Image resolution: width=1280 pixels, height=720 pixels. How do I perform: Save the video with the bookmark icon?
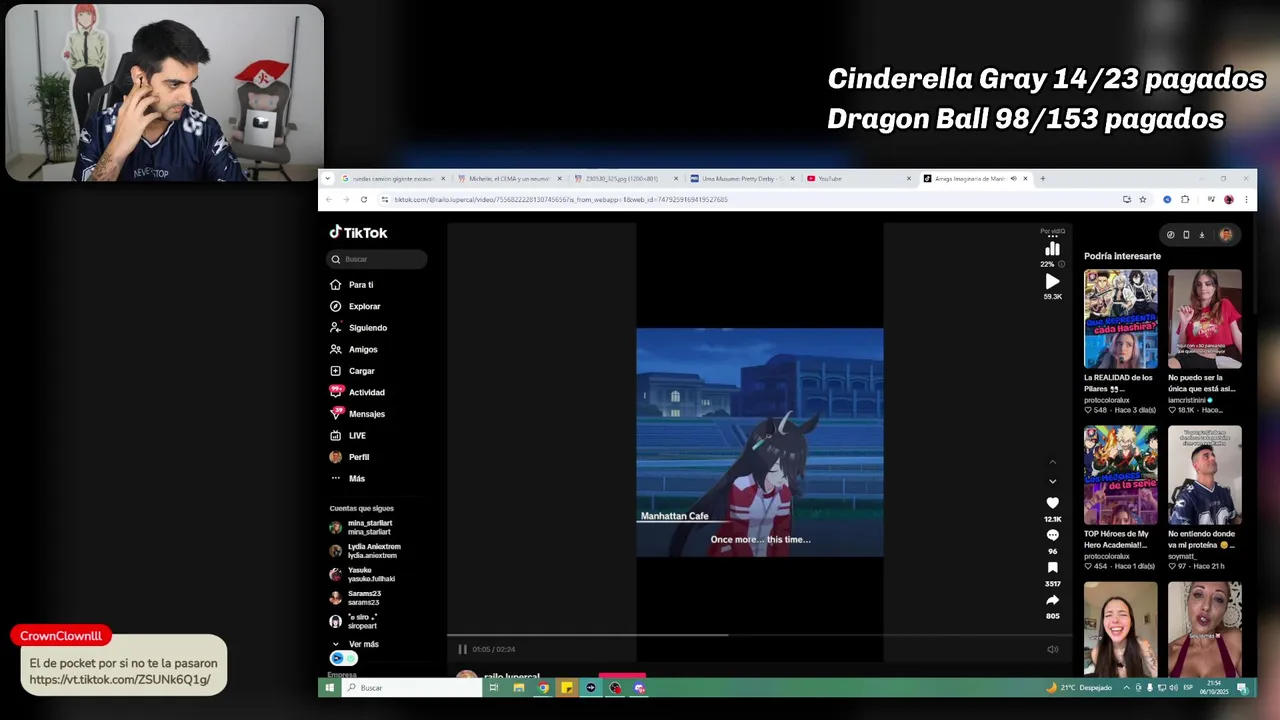click(1052, 568)
